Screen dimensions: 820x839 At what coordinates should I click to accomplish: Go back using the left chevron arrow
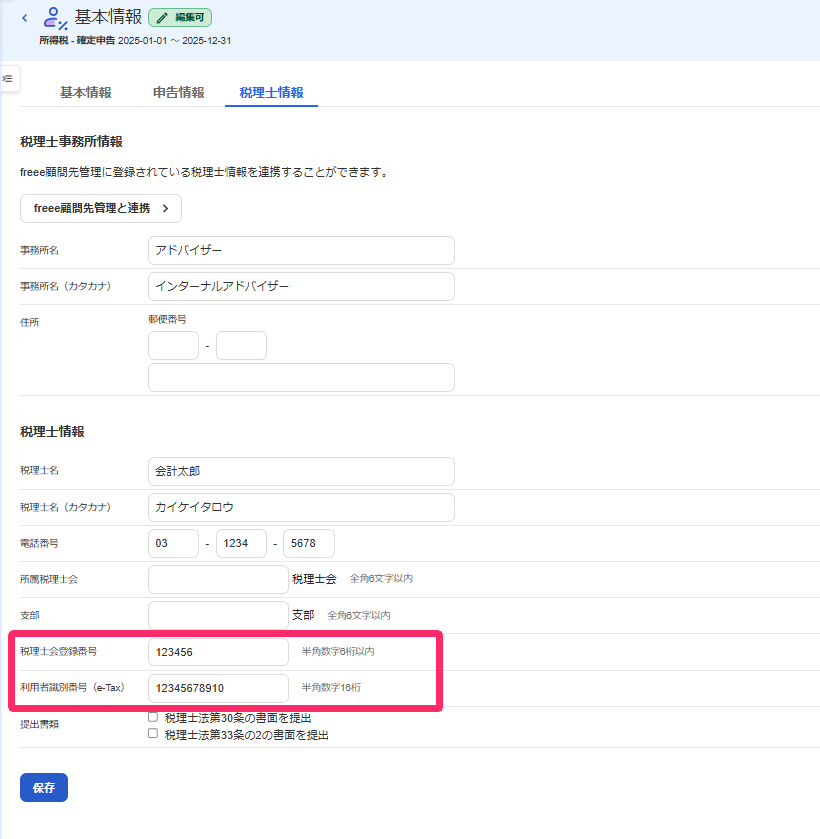point(25,18)
